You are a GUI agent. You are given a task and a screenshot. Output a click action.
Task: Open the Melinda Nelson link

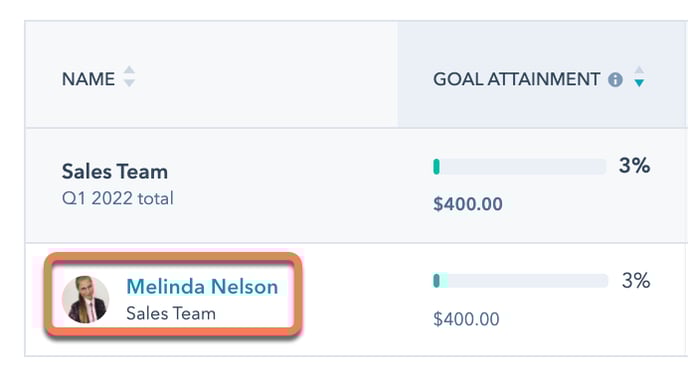tap(202, 287)
